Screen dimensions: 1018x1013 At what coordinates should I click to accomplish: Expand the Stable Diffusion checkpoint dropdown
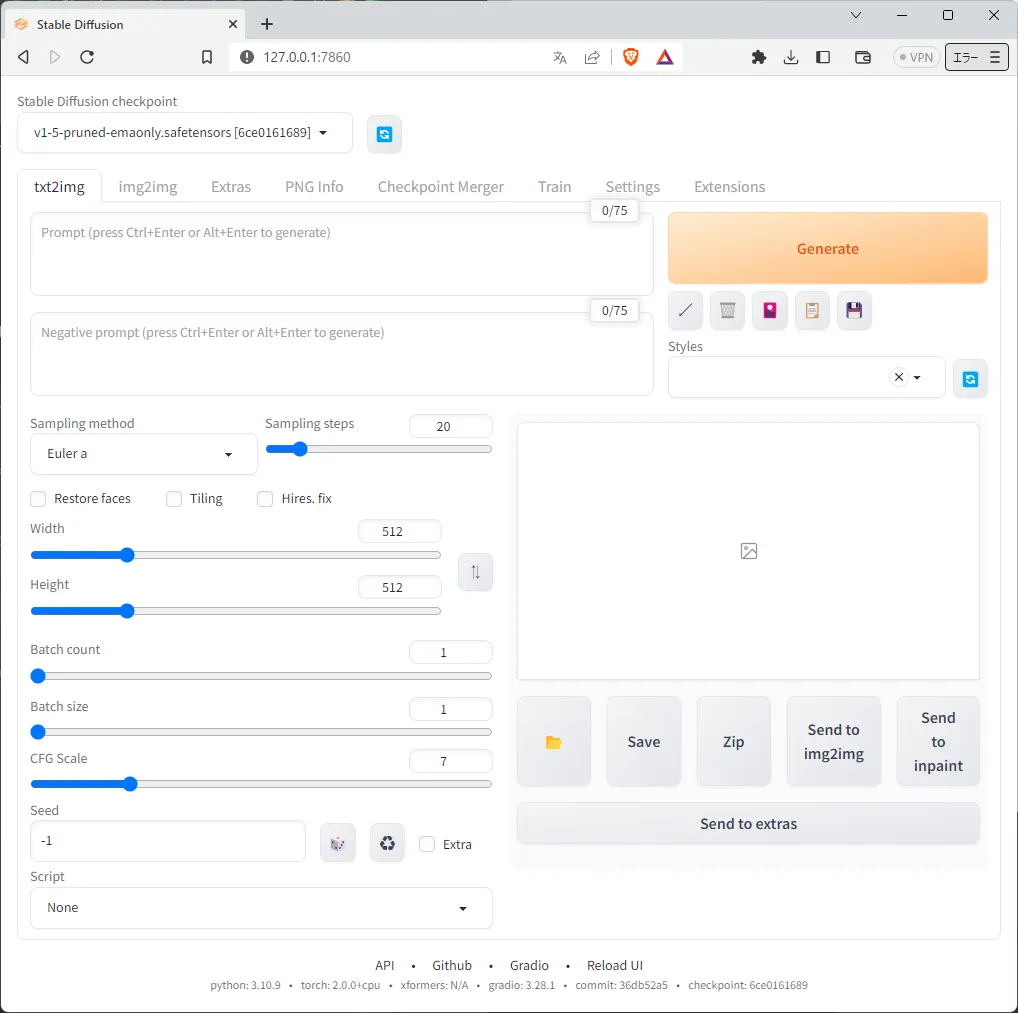[x=184, y=133]
